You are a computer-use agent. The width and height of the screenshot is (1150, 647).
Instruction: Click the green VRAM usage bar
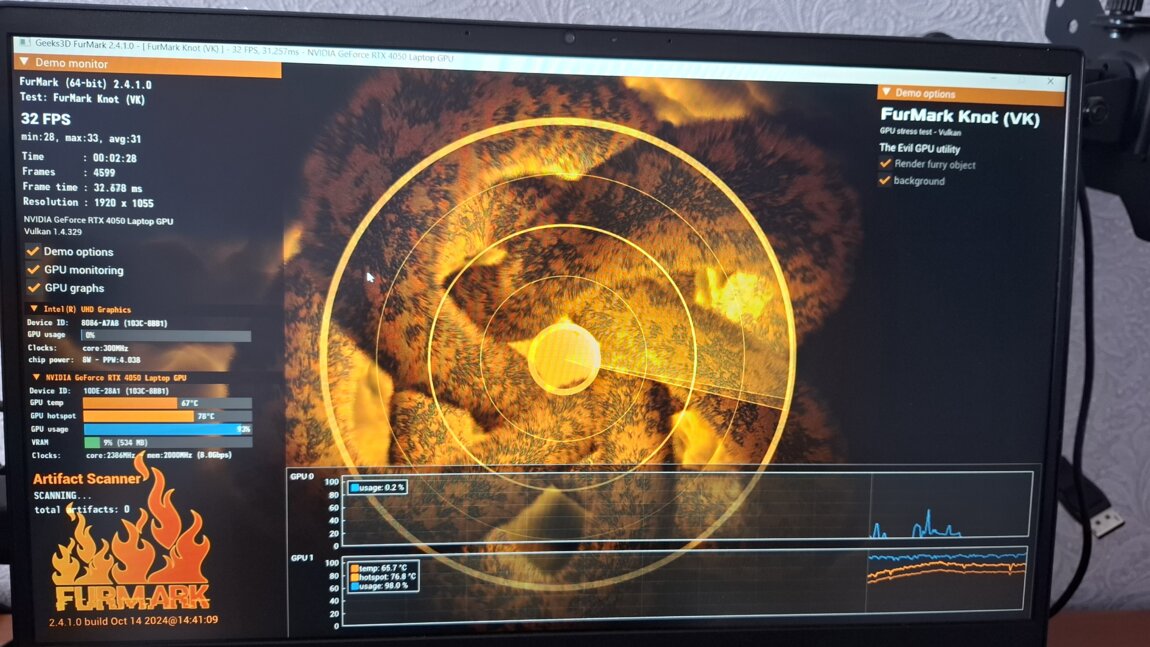(92, 442)
